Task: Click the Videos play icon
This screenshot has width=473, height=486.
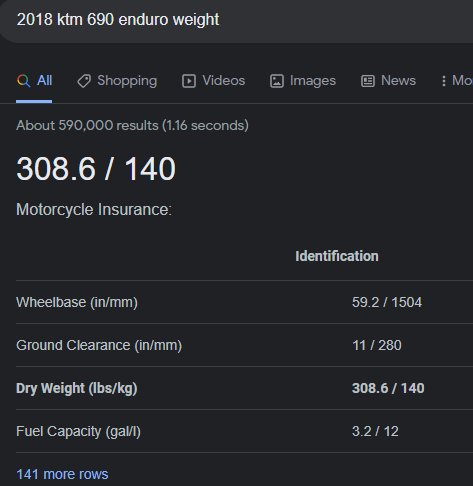Action: (x=189, y=81)
